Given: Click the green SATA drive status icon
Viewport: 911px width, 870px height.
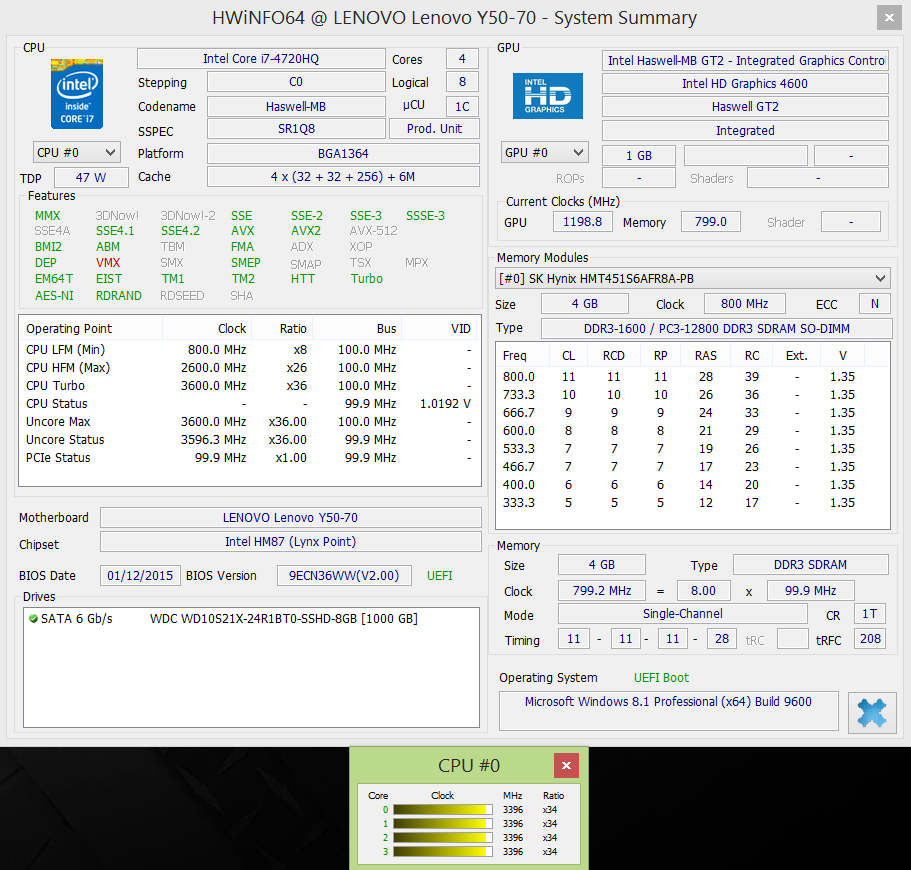Looking at the screenshot, I should click(33, 618).
